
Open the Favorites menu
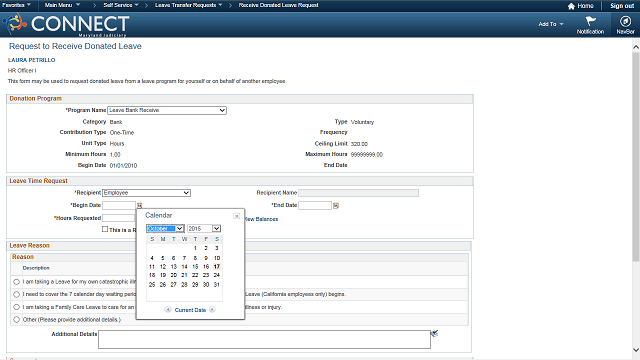(16, 5)
